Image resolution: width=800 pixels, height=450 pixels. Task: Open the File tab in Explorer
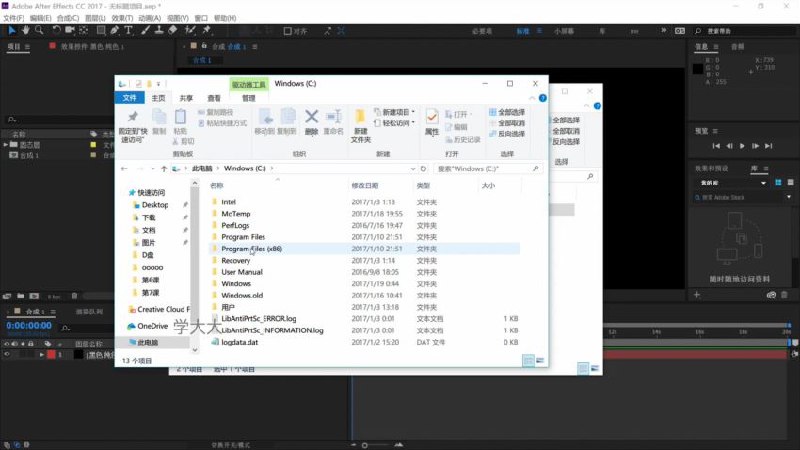click(x=130, y=98)
